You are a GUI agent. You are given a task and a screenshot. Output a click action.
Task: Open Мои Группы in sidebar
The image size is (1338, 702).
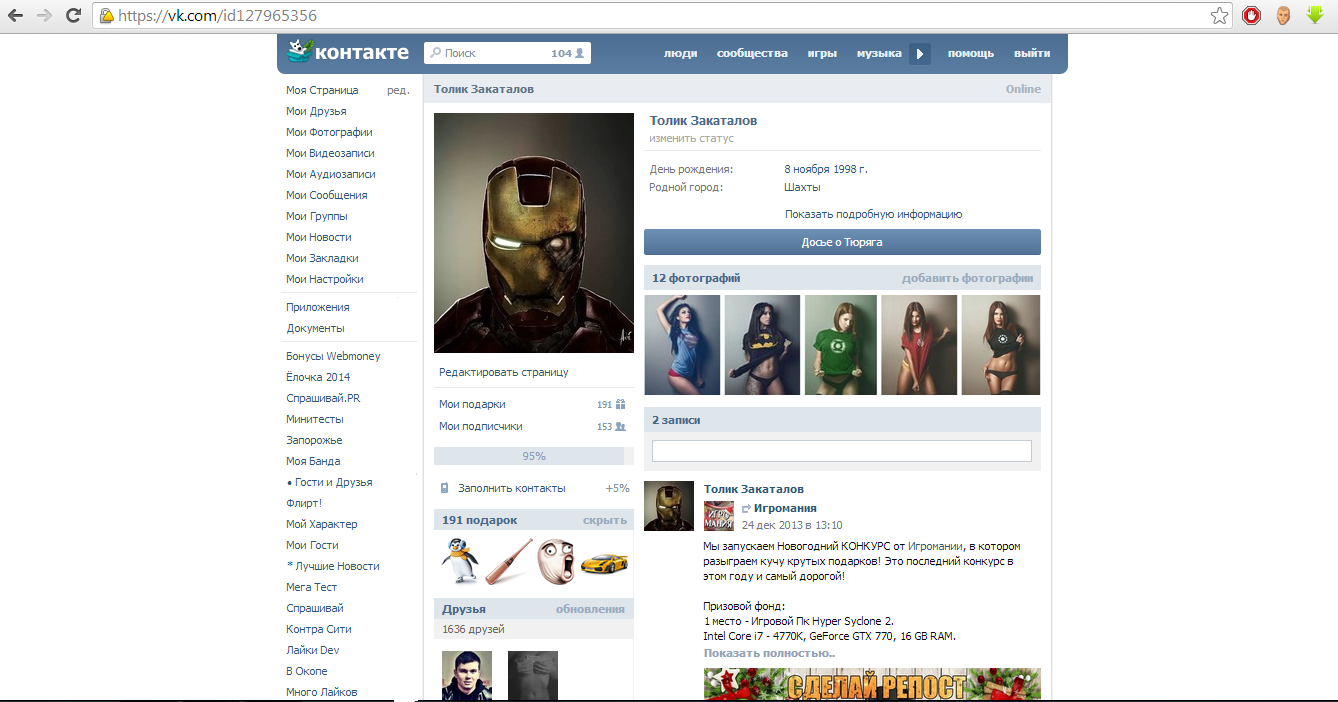coord(317,216)
